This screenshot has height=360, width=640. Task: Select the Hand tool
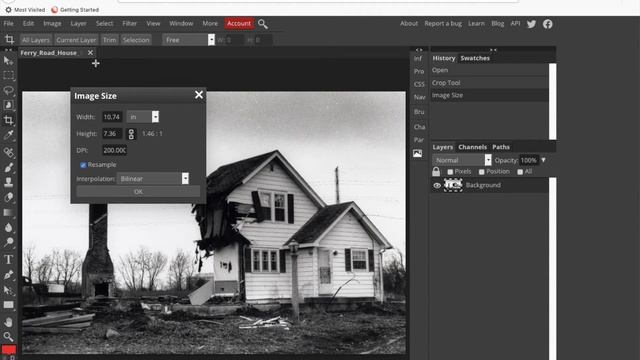coord(8,322)
